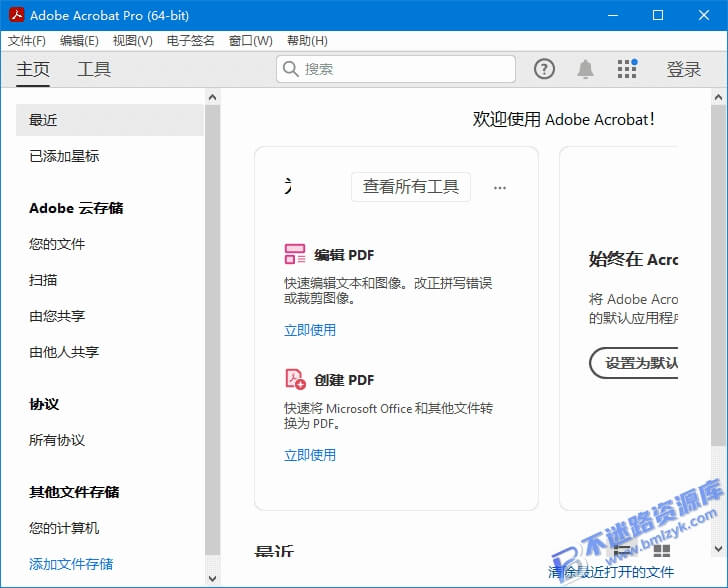Click the Create PDF (创建 PDF) tool icon
The width and height of the screenshot is (728, 588).
click(x=295, y=379)
